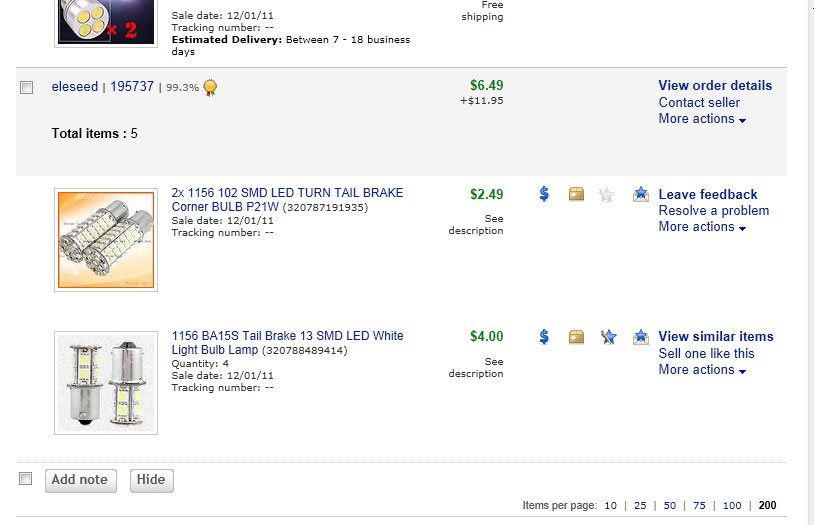Viewport: 814px width, 525px height.
Task: Click feedback left star icon for BA15S bulb
Action: tap(608, 337)
